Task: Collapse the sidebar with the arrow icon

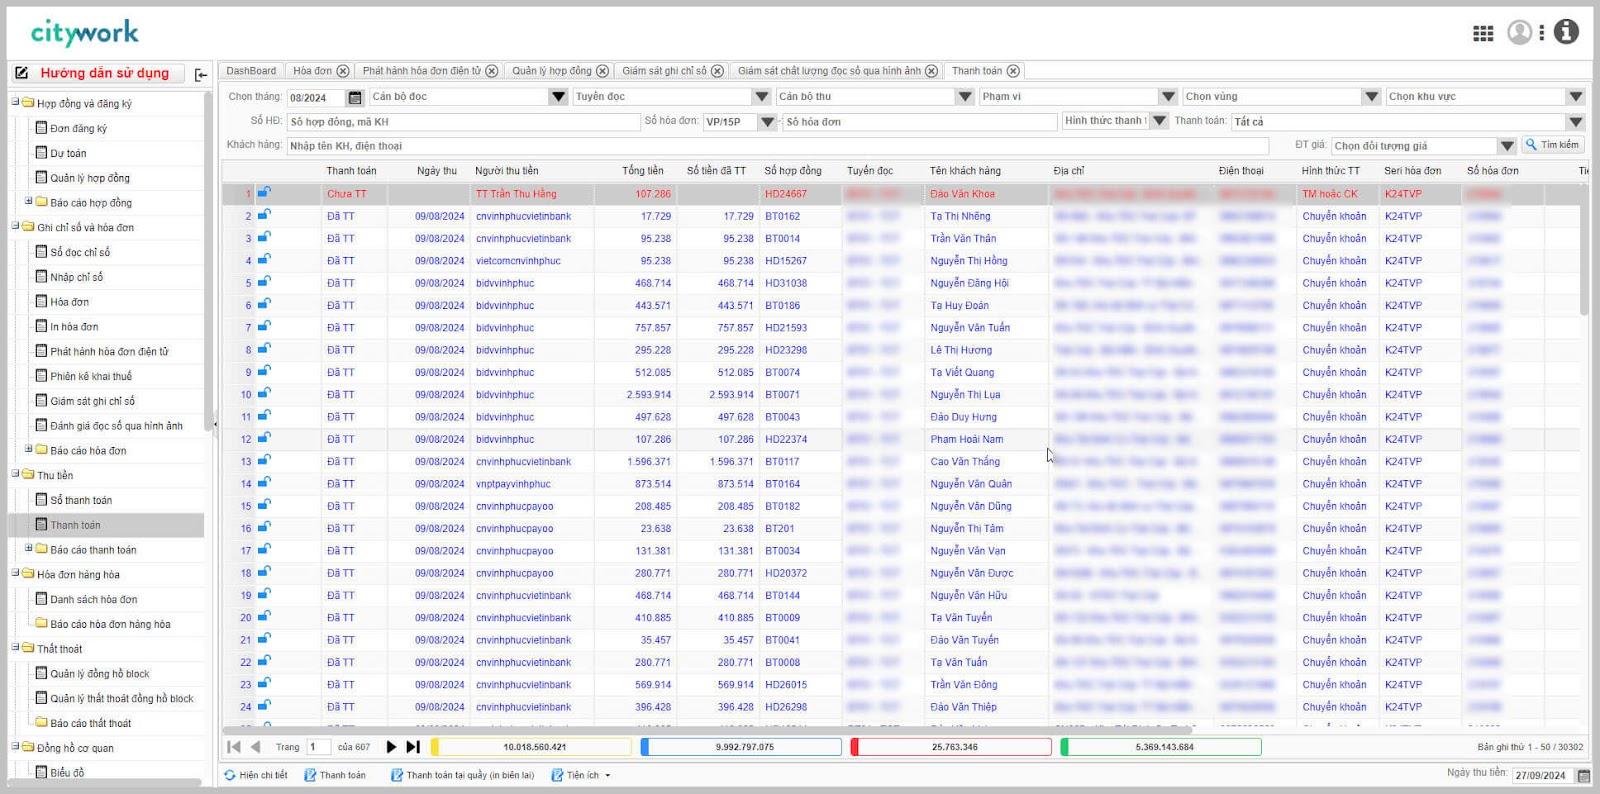Action: pyautogui.click(x=201, y=74)
